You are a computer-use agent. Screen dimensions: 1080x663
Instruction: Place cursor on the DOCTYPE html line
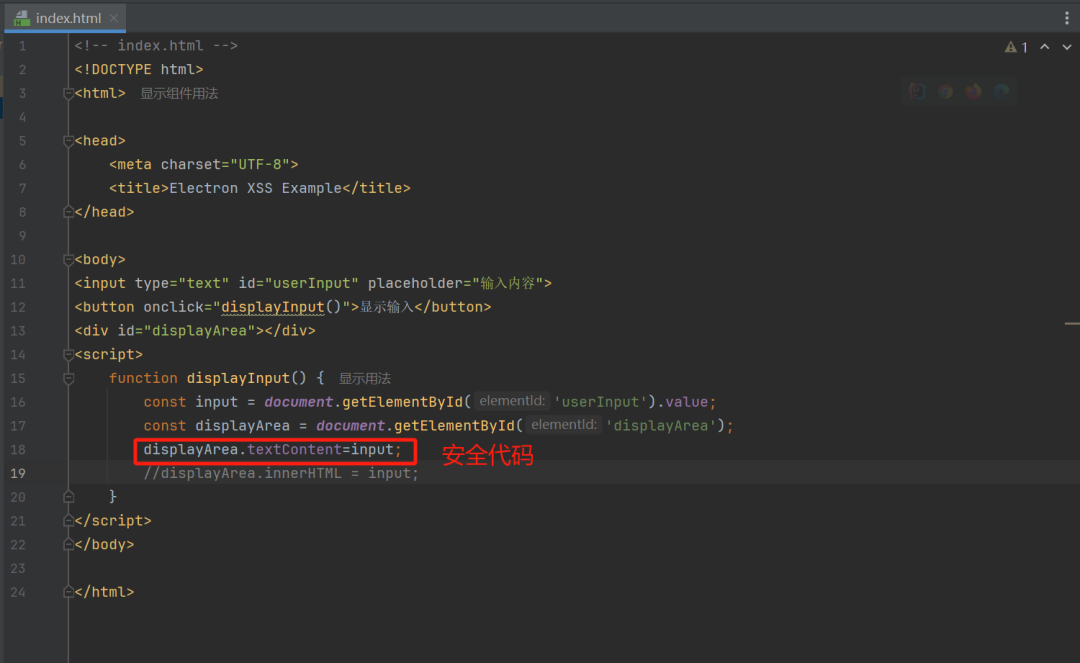tap(138, 70)
